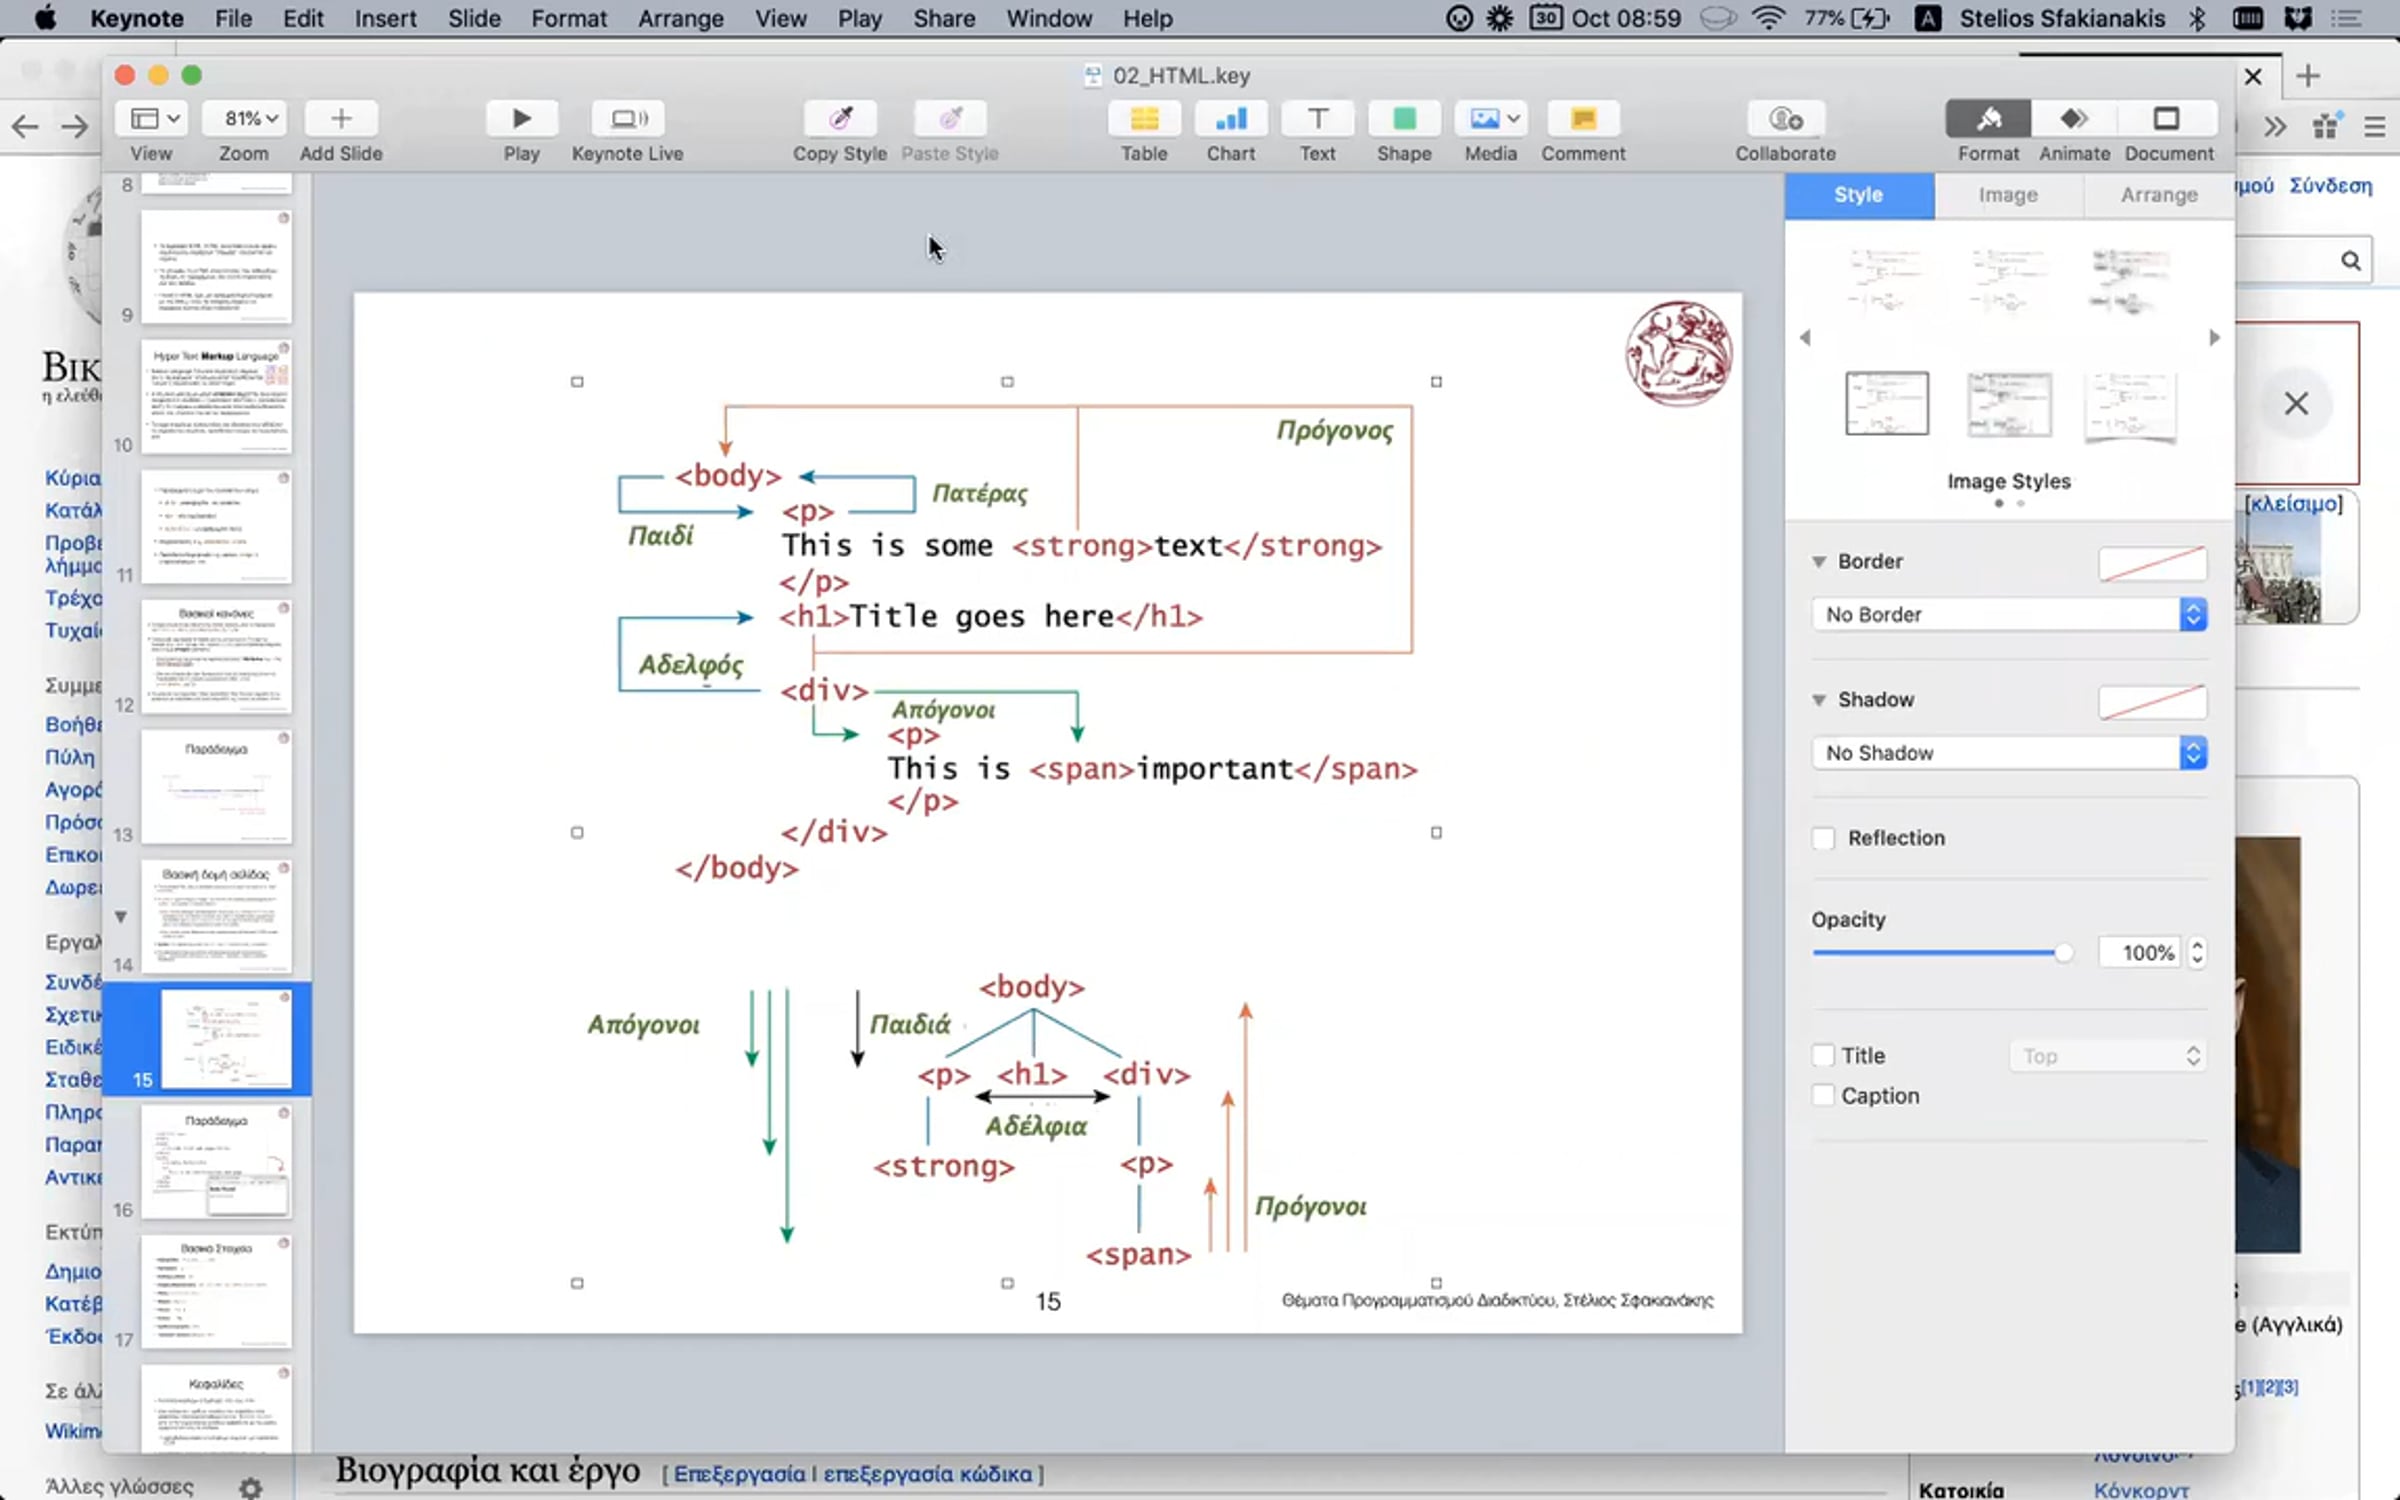Select slide 9 thumbnail in navigator
This screenshot has width=2400, height=1500.
[x=216, y=266]
